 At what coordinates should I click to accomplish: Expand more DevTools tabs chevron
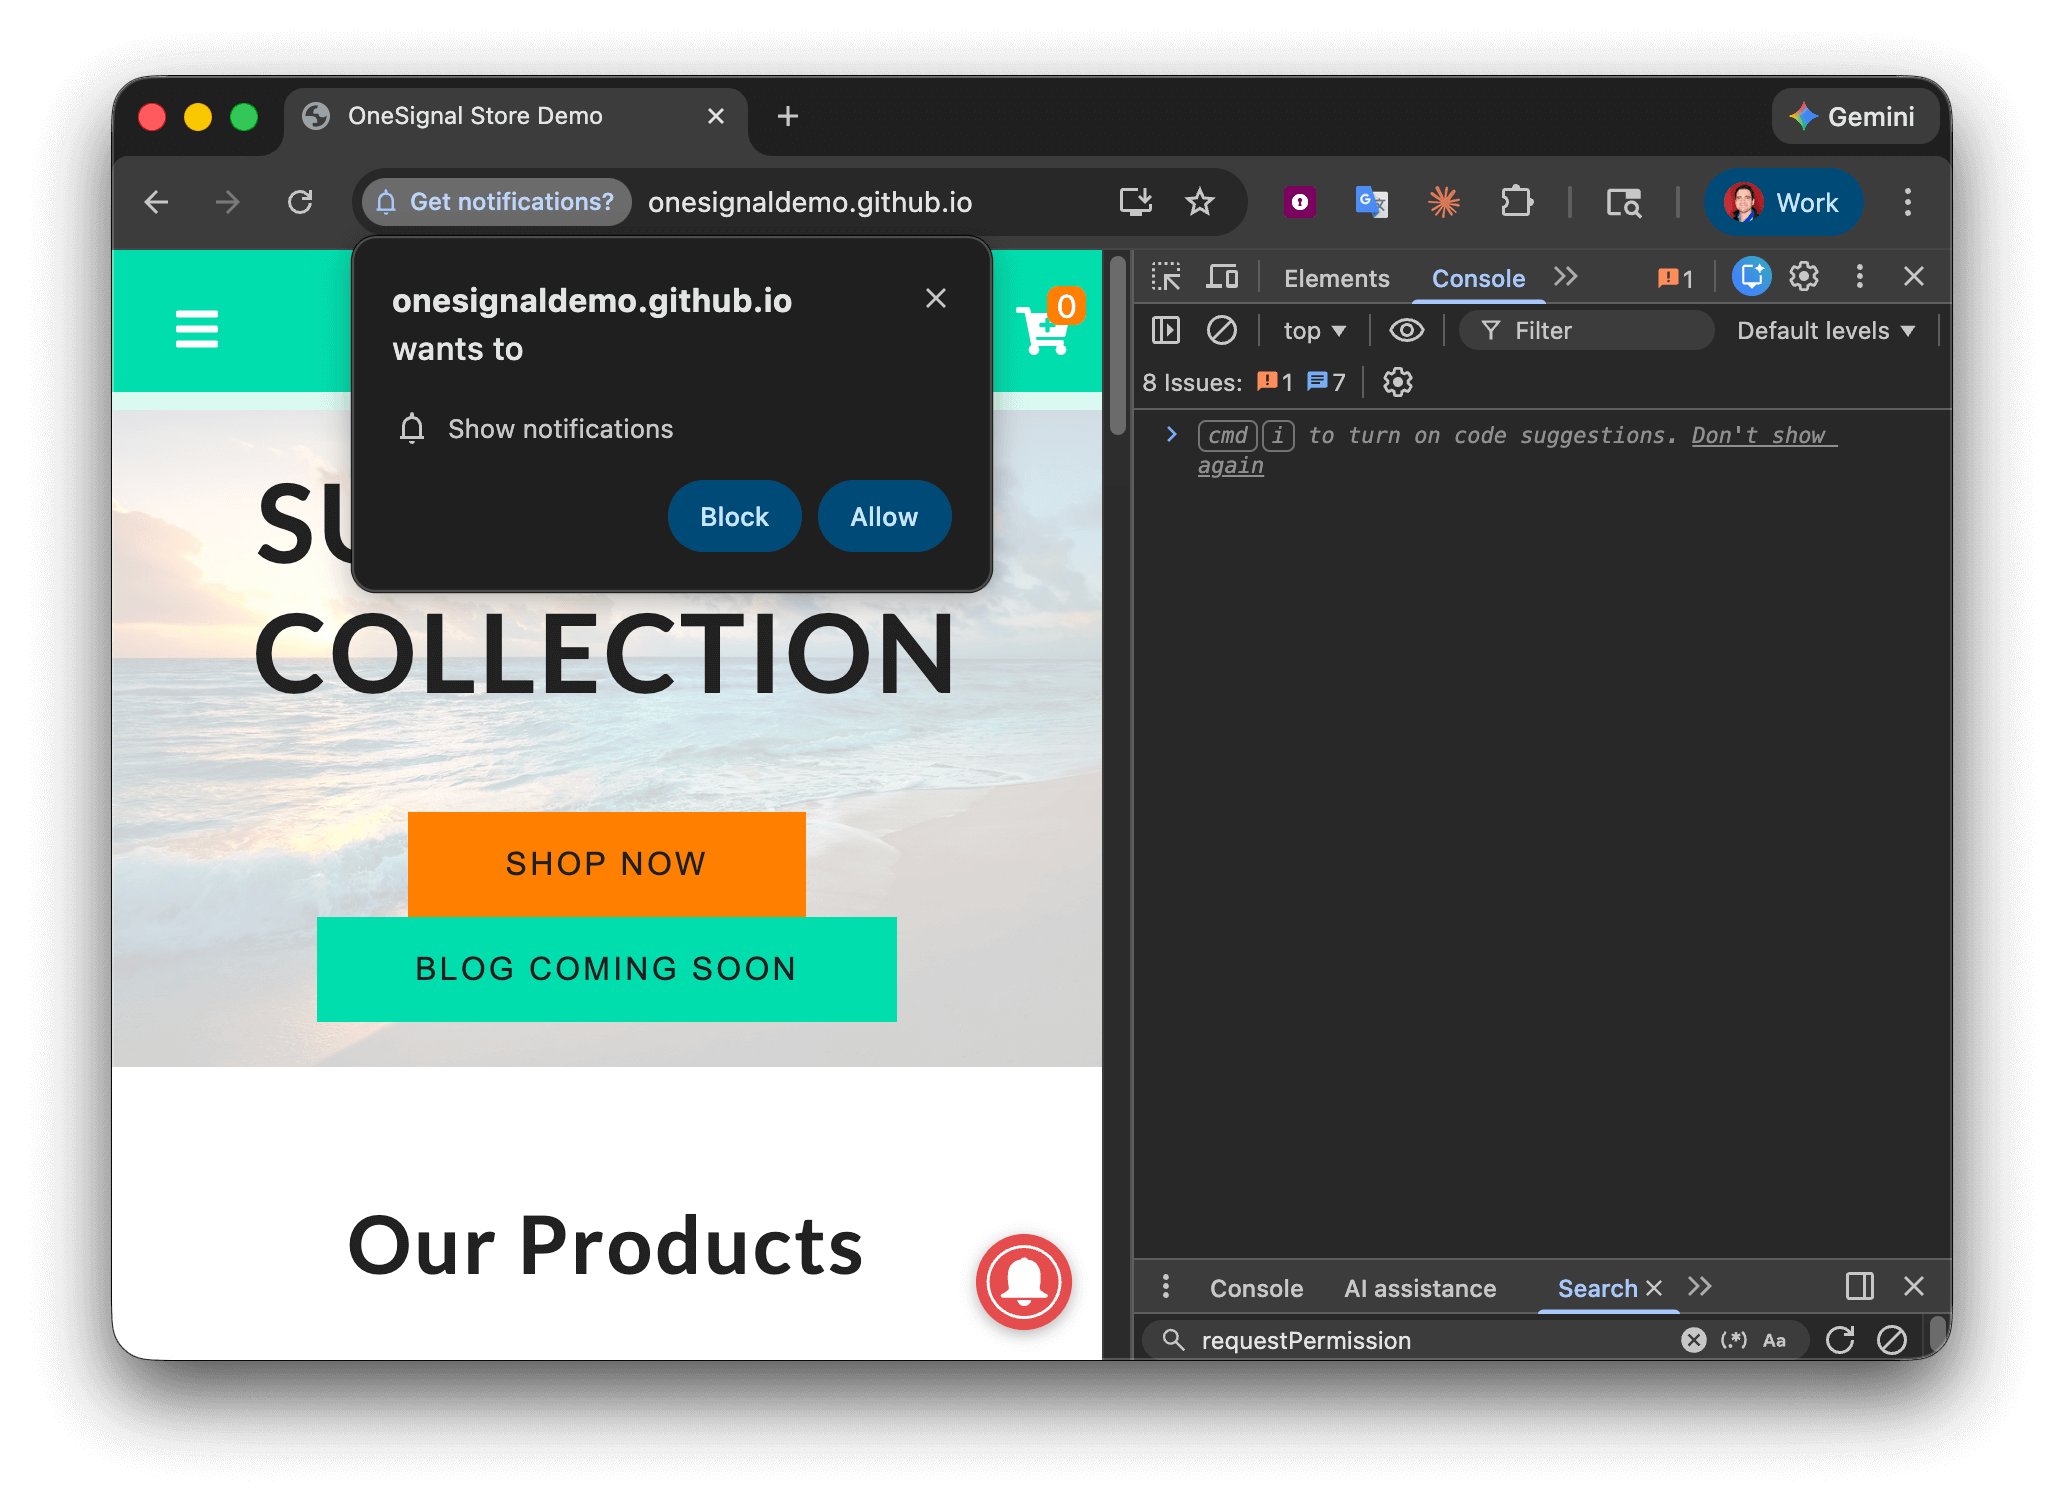tap(1566, 277)
